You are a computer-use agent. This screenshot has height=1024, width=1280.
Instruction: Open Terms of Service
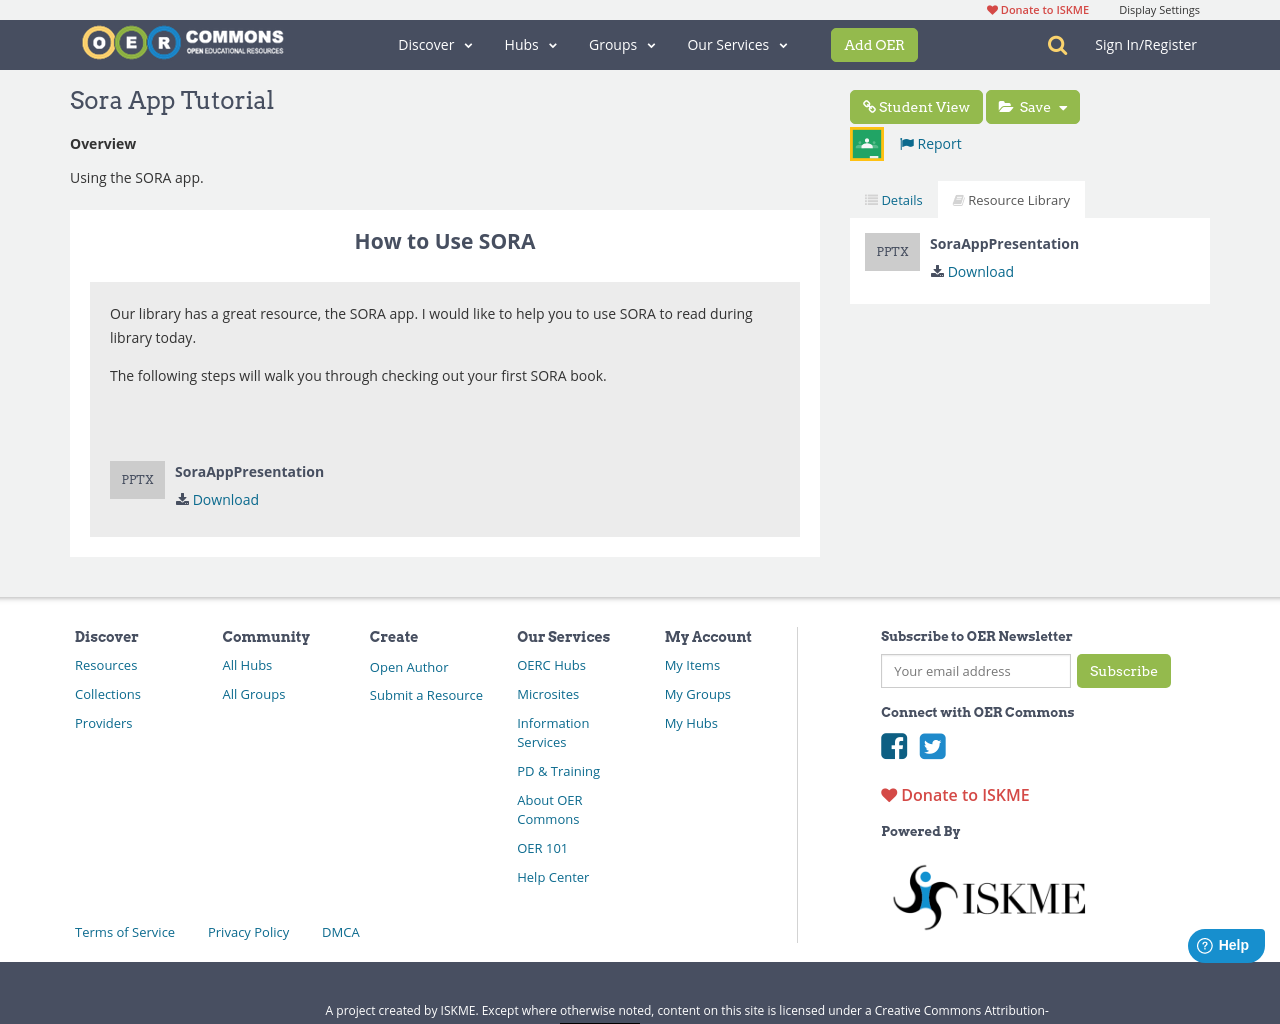tap(125, 932)
